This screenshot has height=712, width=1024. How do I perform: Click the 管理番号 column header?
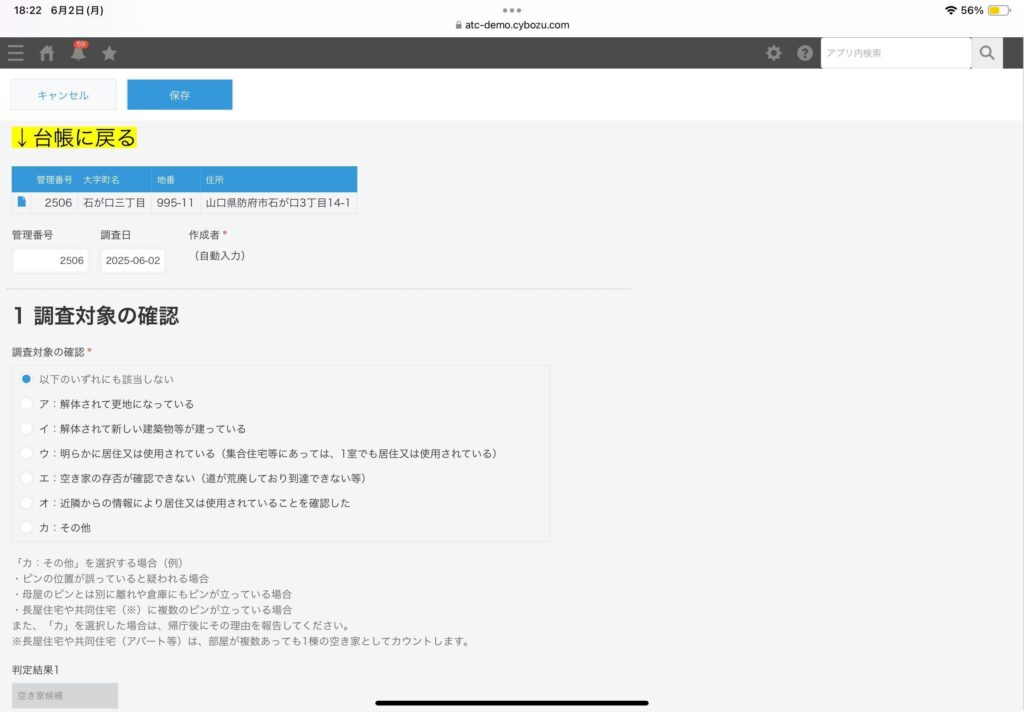click(54, 180)
